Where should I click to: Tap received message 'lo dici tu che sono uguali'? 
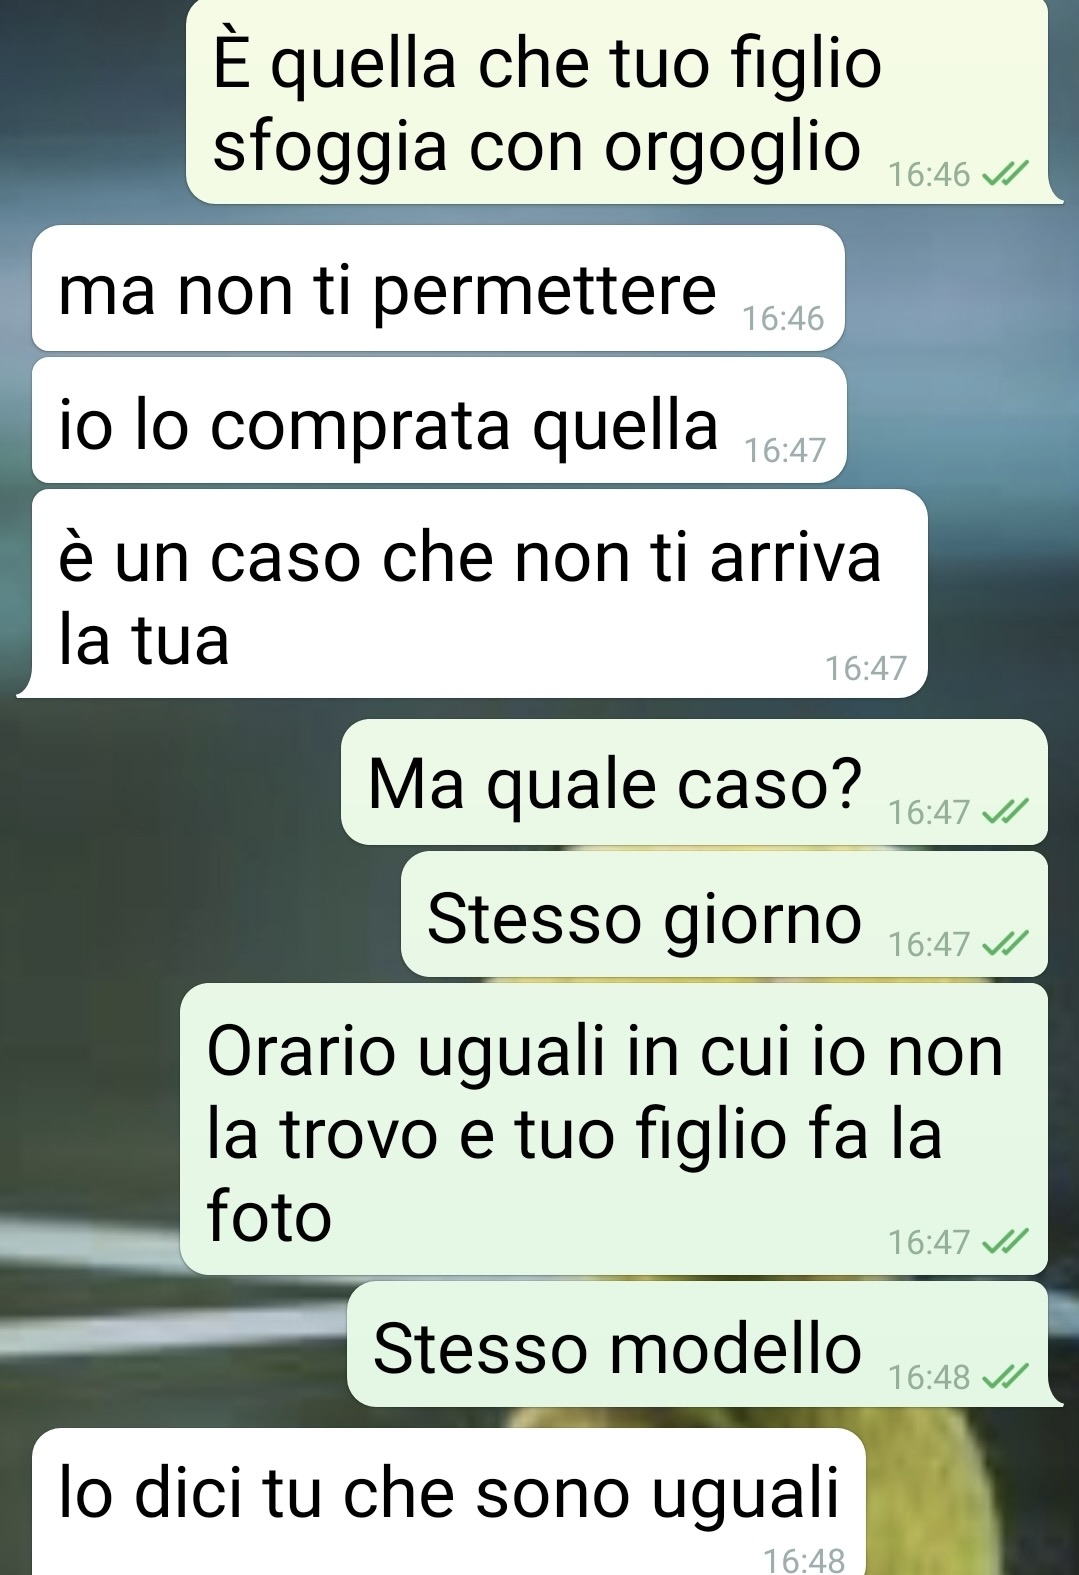[x=448, y=1502]
